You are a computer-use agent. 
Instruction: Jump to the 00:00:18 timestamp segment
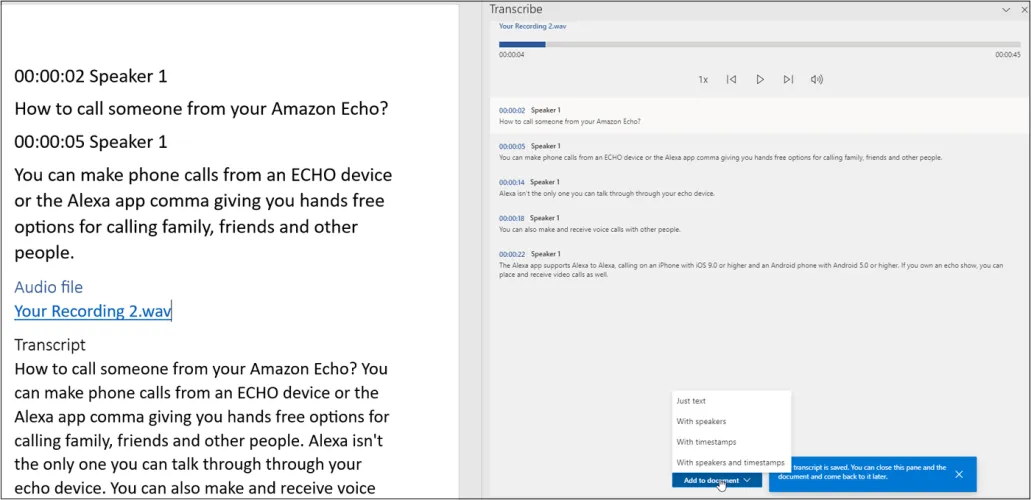point(512,218)
